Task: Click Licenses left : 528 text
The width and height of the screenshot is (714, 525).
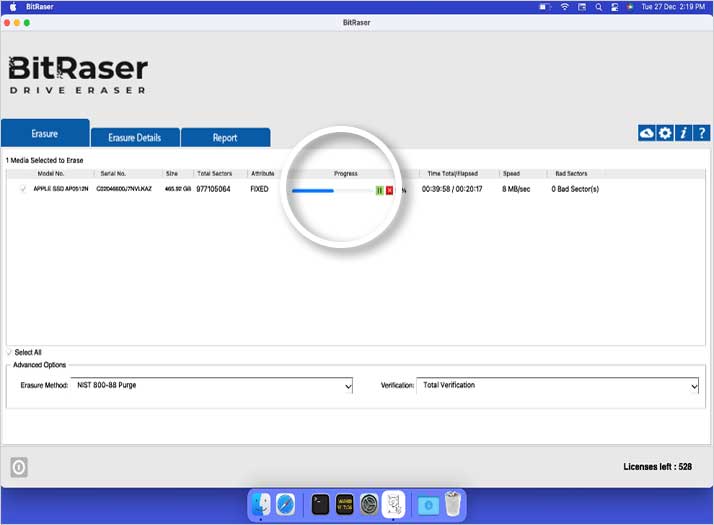Action: click(658, 467)
